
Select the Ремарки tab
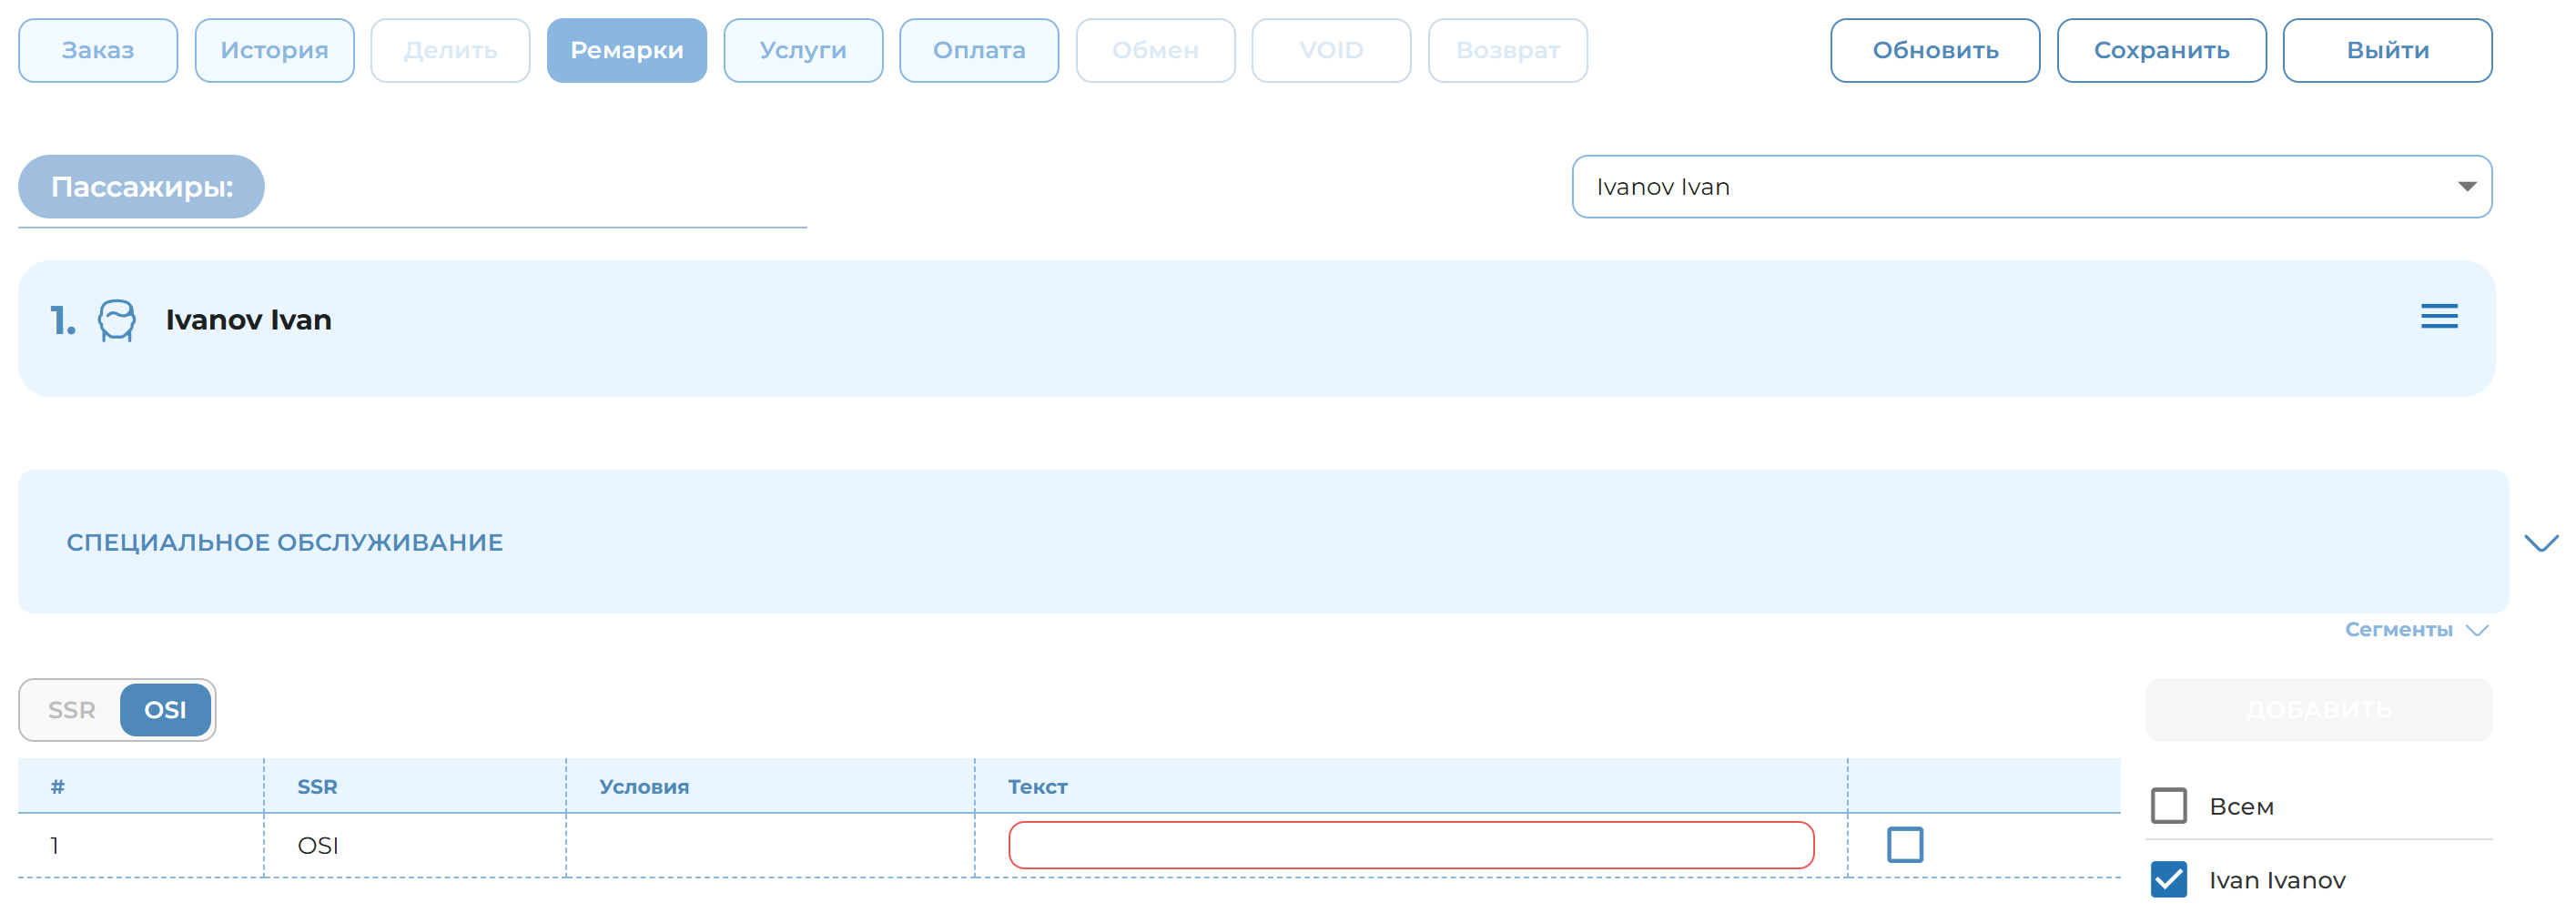point(626,51)
